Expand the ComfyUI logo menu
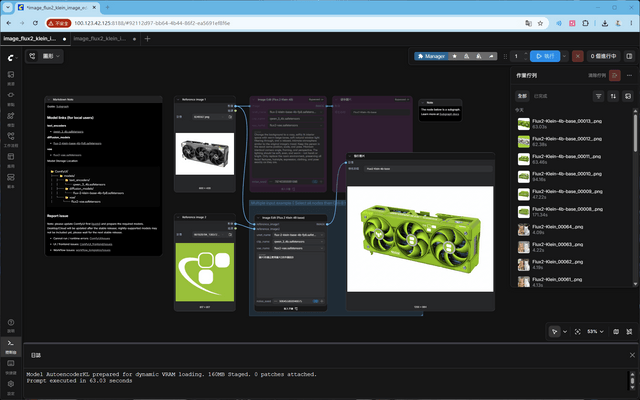The image size is (640, 400). [12, 58]
